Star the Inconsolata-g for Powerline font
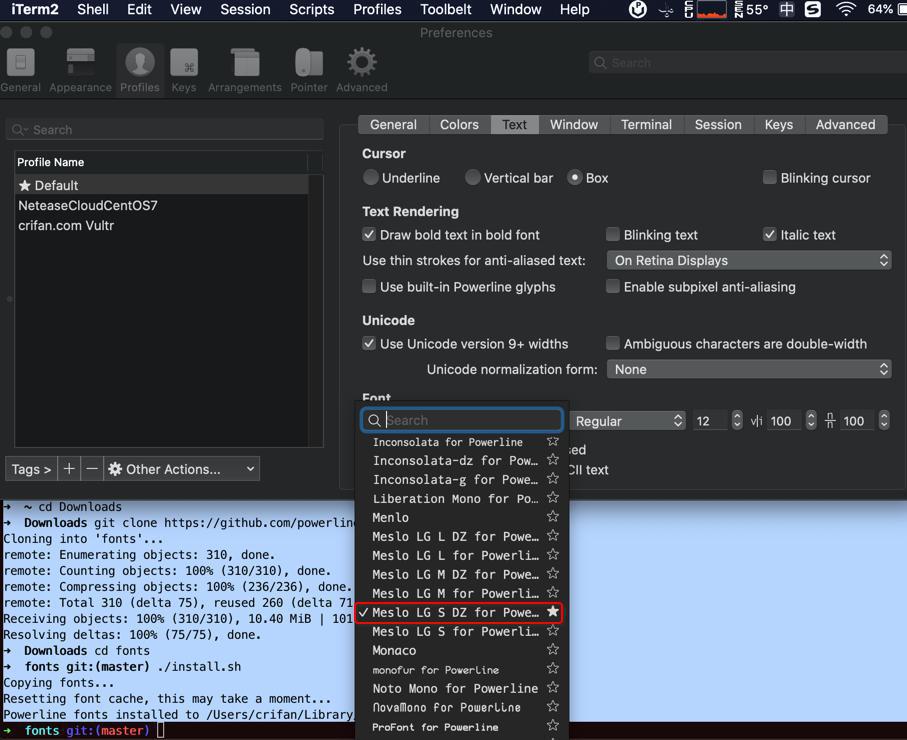This screenshot has height=740, width=907. [x=553, y=479]
